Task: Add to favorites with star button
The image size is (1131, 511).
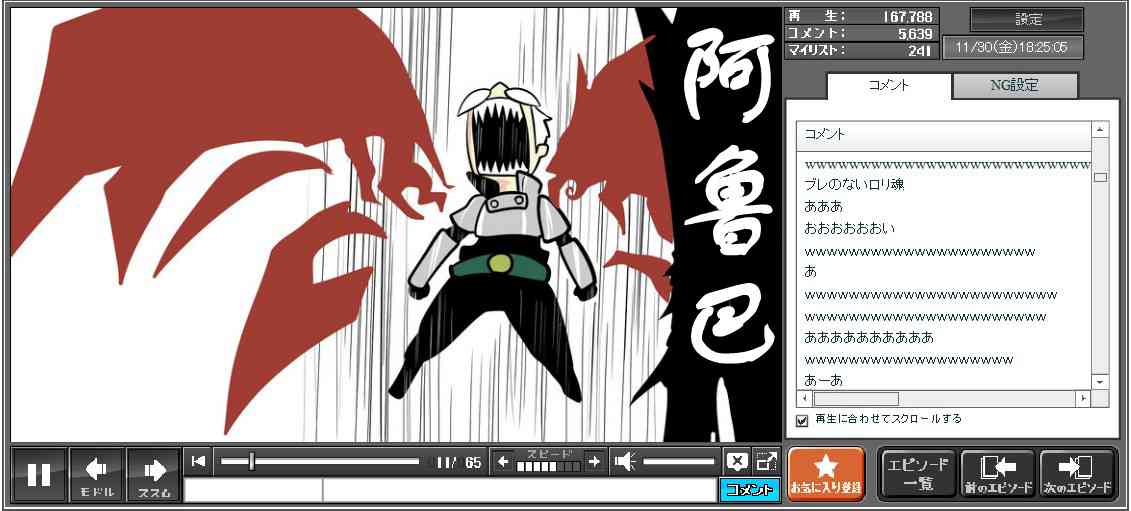Action: [825, 474]
